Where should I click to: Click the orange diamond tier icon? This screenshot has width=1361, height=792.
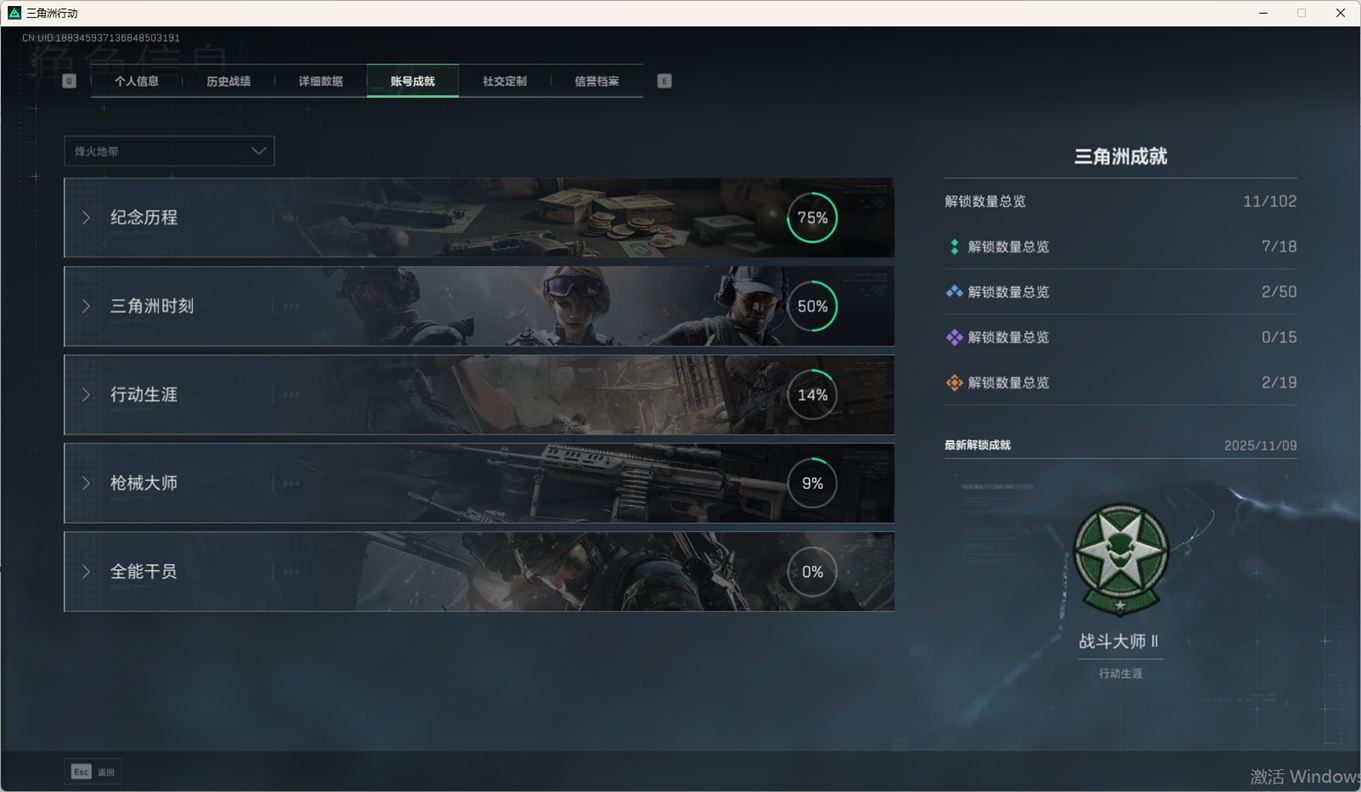tap(954, 383)
